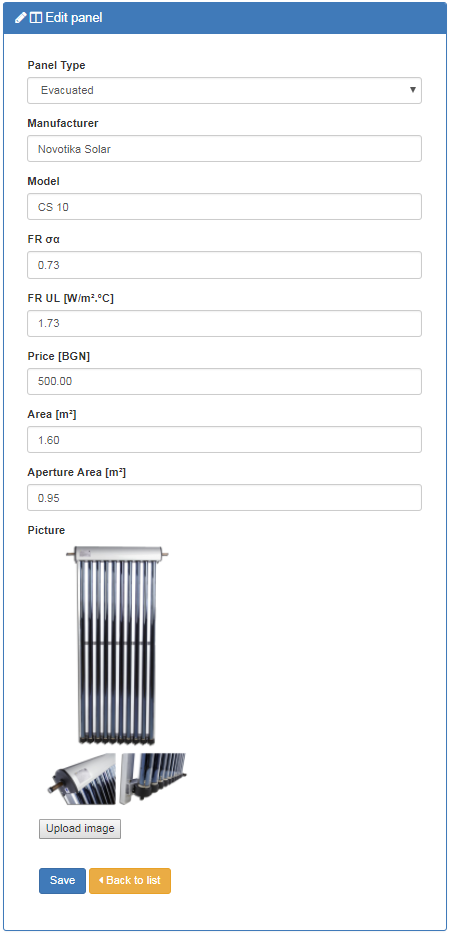The image size is (451, 936).
Task: Click the Panel Type dropdown arrow
Action: coord(412,90)
